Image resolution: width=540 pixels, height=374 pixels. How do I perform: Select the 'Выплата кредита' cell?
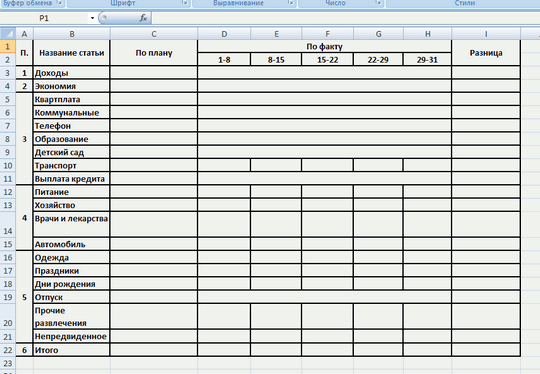click(72, 179)
